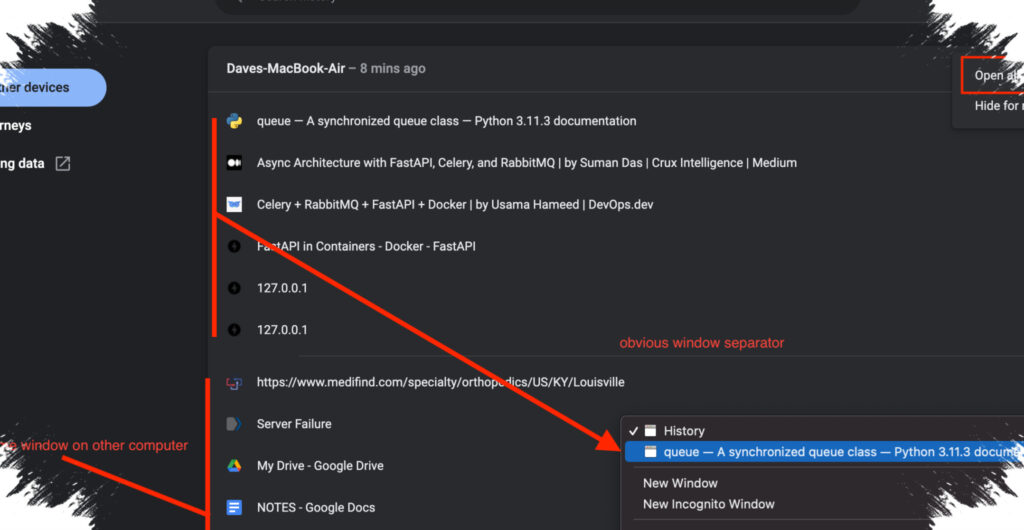Choose New Window from the menu
This screenshot has height=530, width=1024.
click(680, 483)
